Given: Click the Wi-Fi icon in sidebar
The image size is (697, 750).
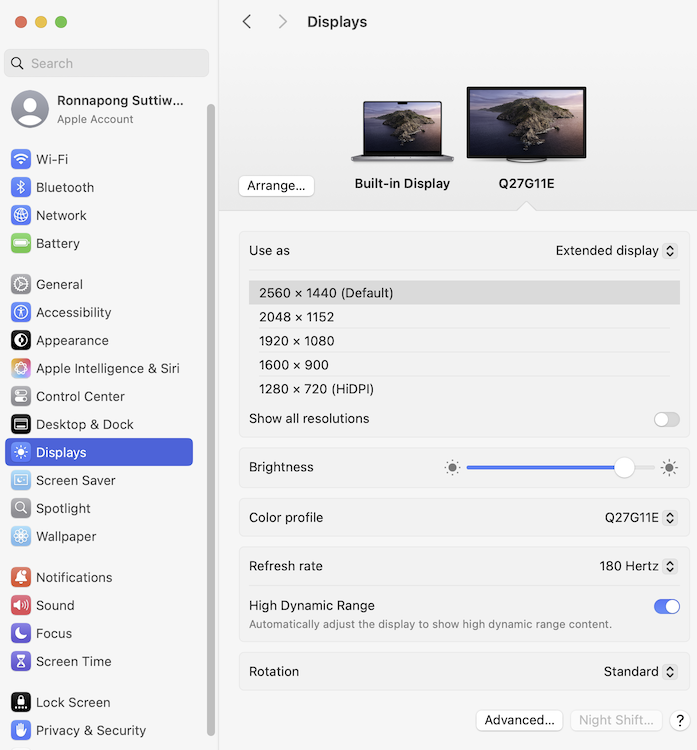Looking at the screenshot, I should [x=21, y=159].
